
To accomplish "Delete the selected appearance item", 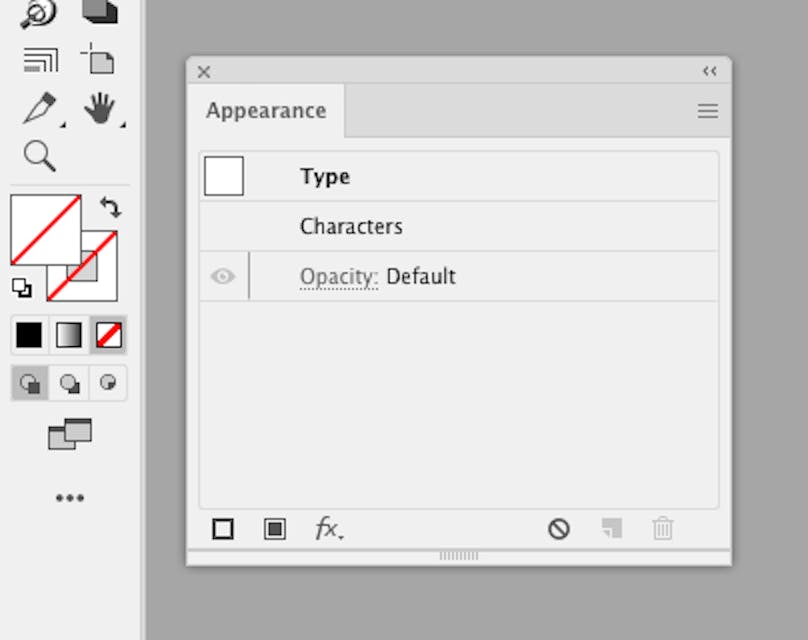I will [x=663, y=529].
